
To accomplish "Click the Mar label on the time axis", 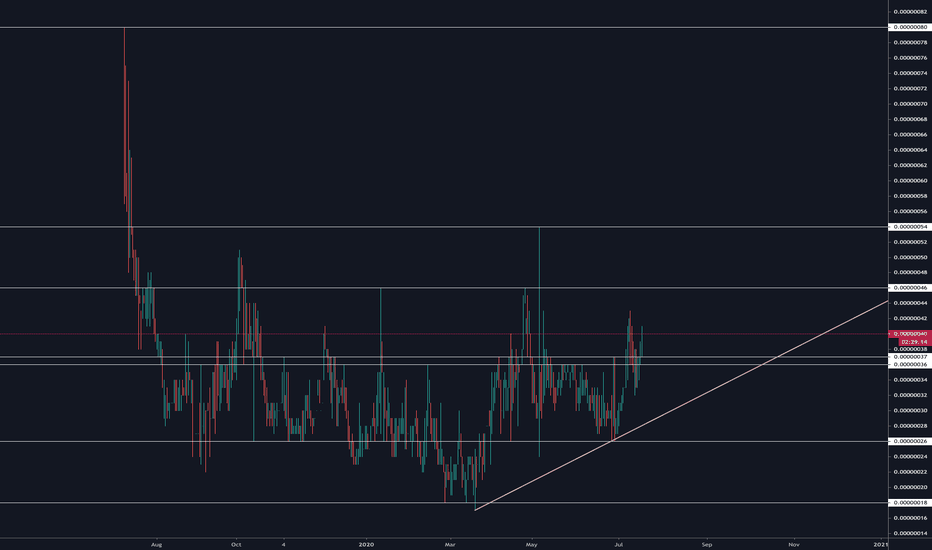I will click(x=450, y=545).
